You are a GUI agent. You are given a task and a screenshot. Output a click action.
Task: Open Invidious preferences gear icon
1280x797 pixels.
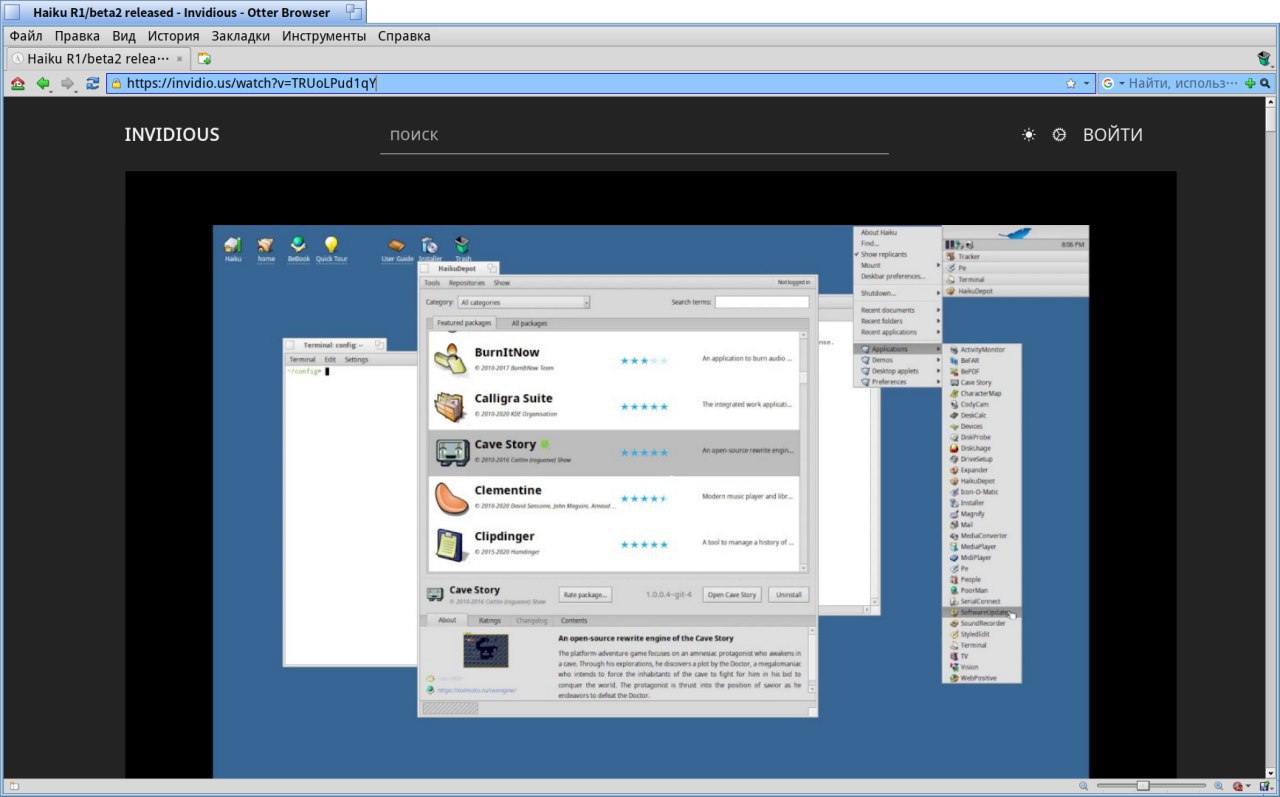point(1059,135)
